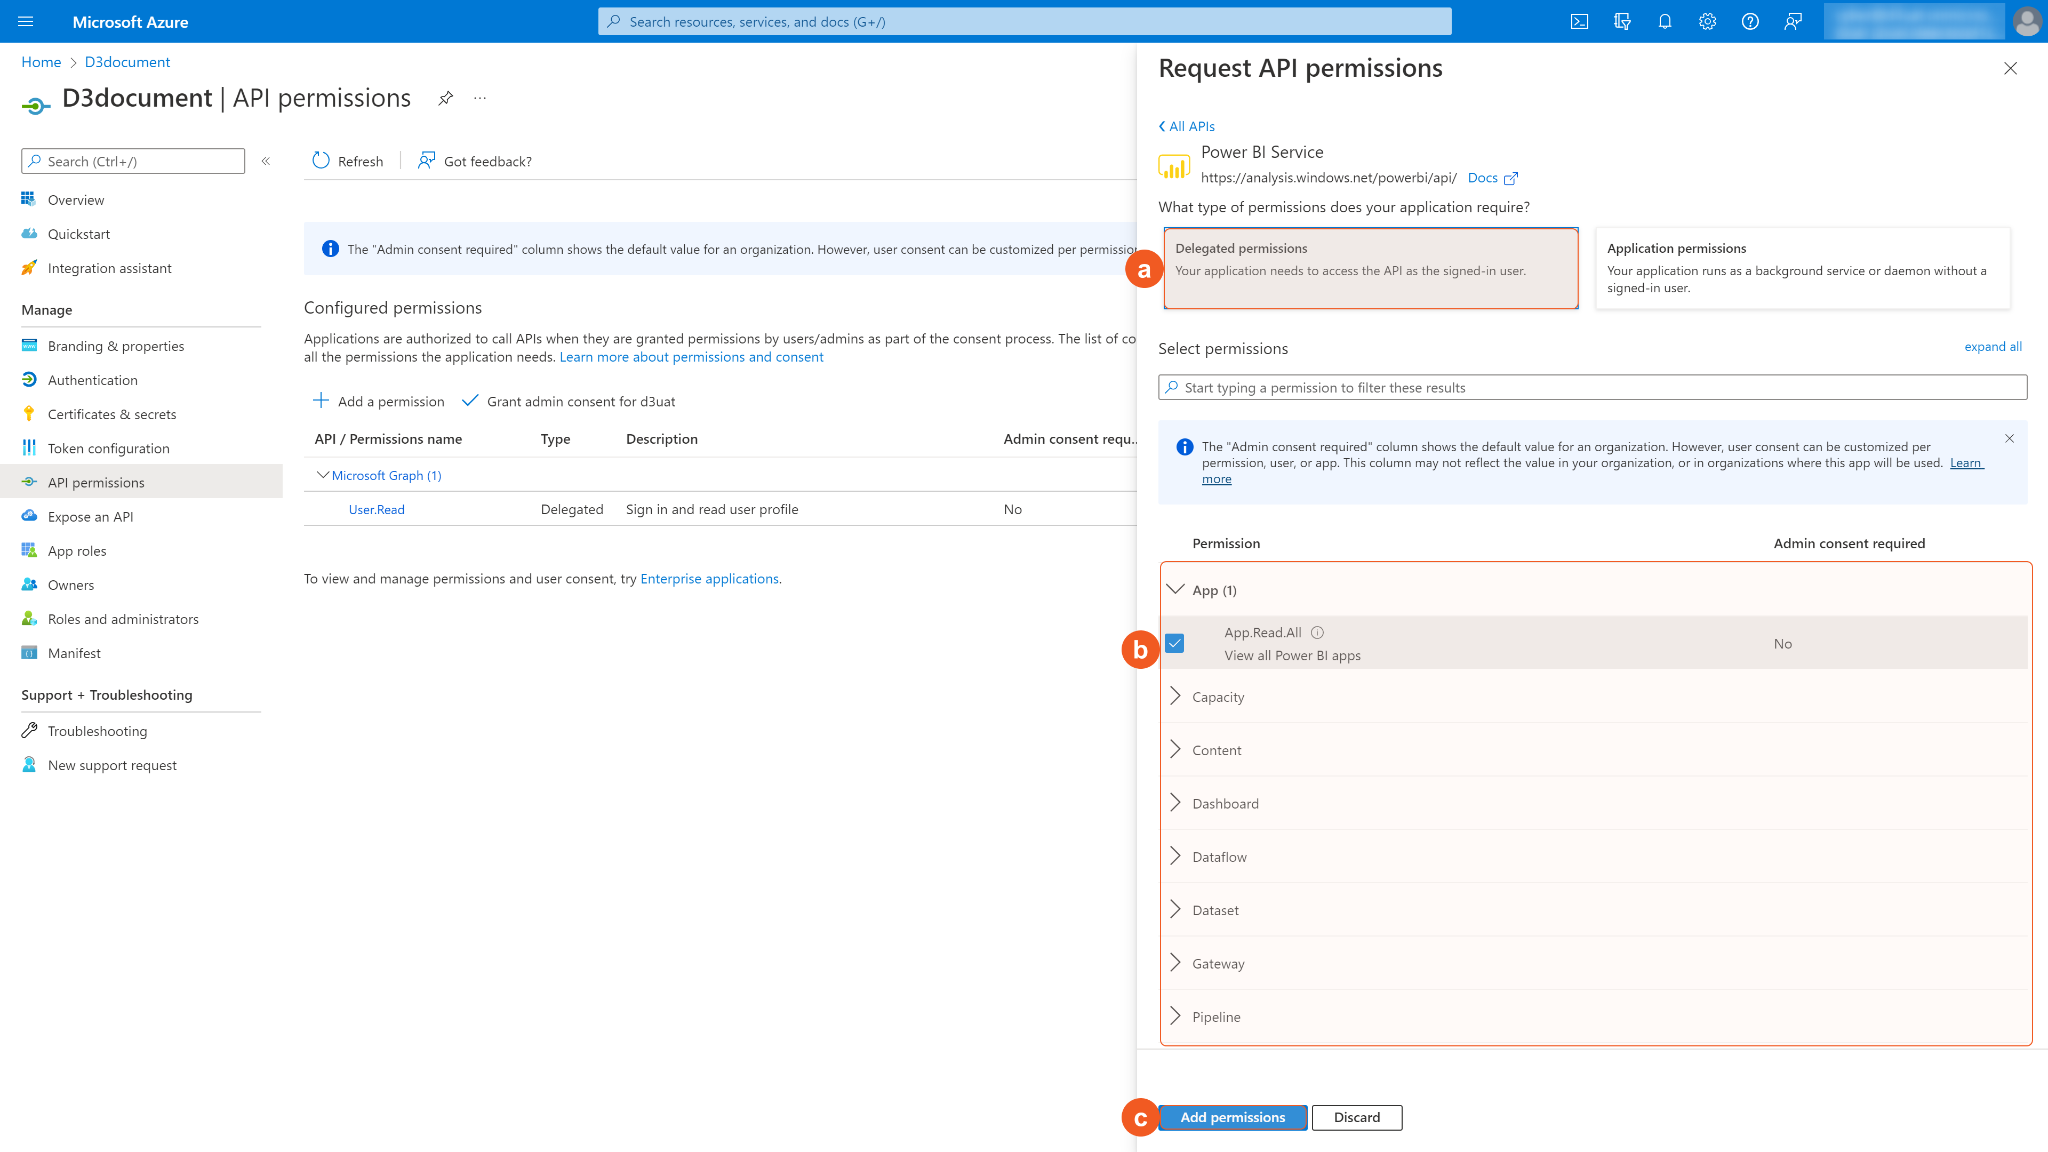
Task: Open the hamburger portal menu
Action: pos(26,21)
